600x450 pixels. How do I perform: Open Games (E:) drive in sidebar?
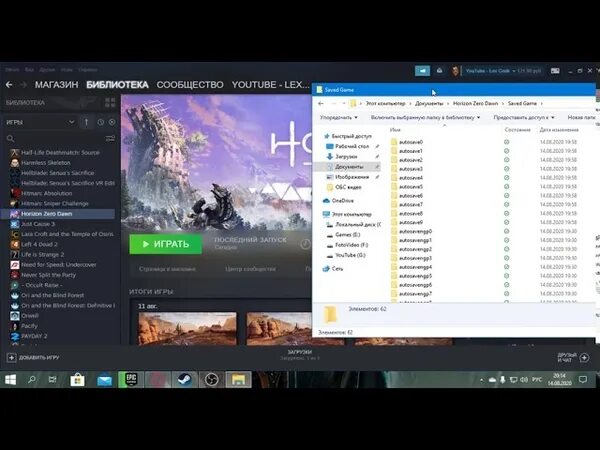(347, 235)
